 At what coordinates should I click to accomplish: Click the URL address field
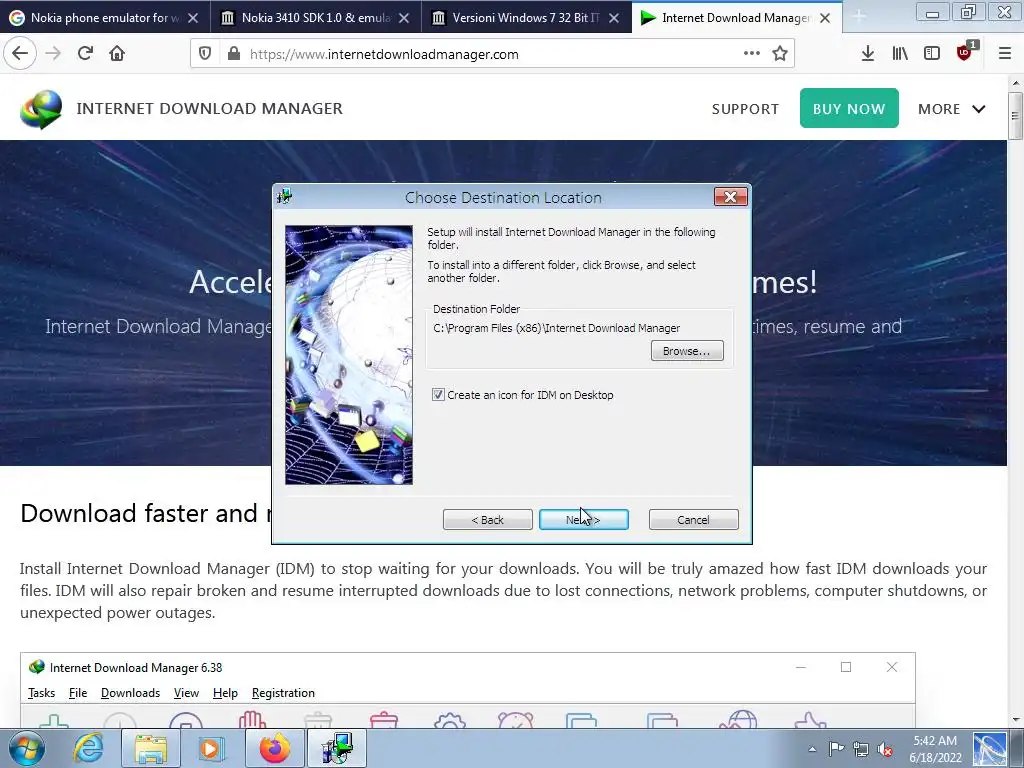[493, 54]
